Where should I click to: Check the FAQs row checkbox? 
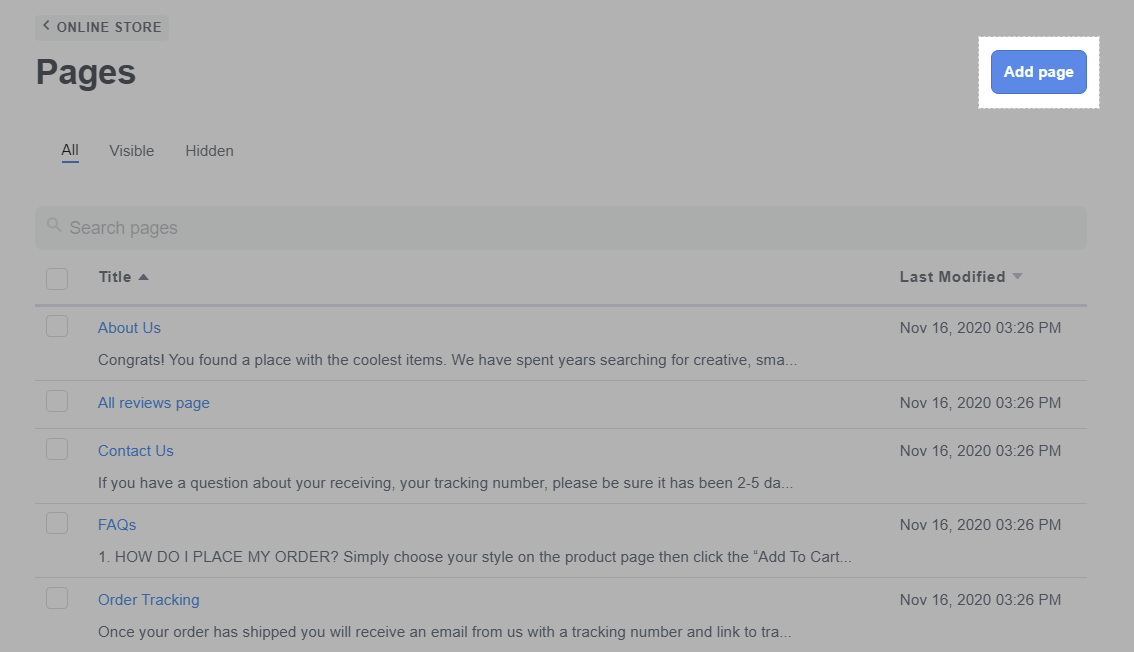coord(57,523)
